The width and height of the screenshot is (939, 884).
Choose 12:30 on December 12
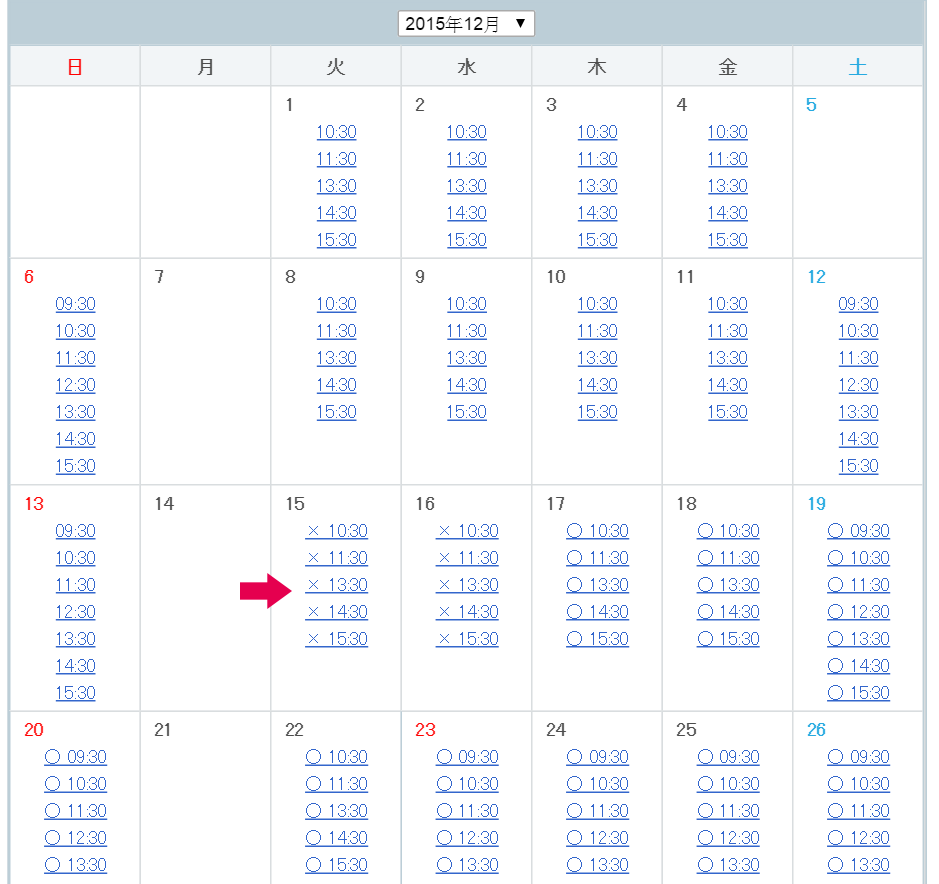click(858, 385)
